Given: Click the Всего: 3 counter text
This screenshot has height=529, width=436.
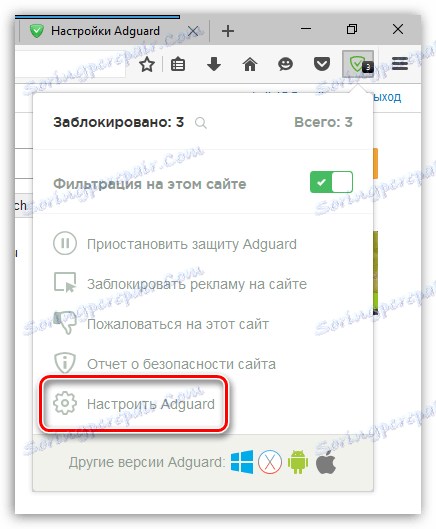Looking at the screenshot, I should (323, 122).
